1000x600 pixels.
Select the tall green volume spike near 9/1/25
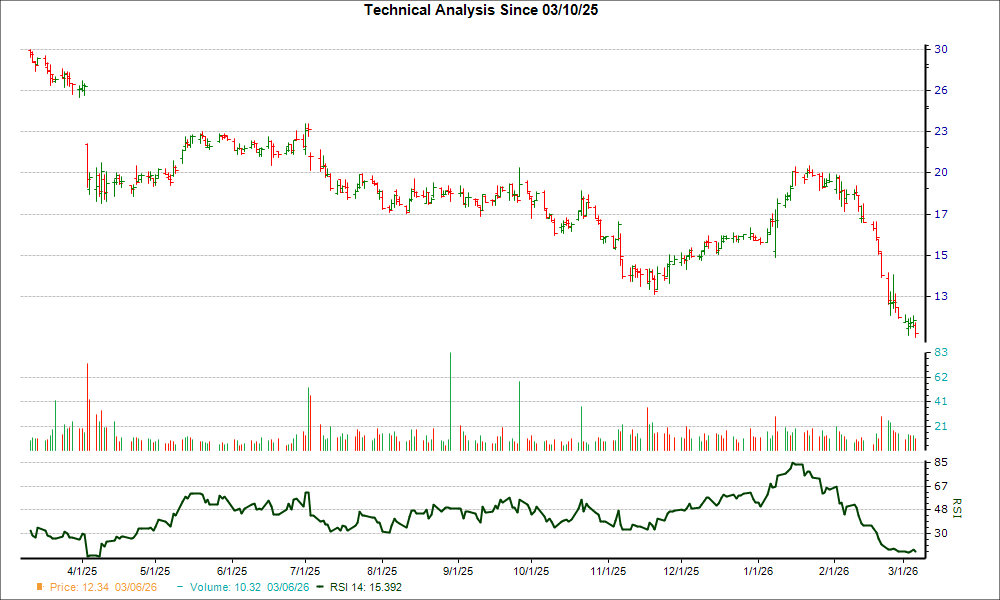point(449,400)
